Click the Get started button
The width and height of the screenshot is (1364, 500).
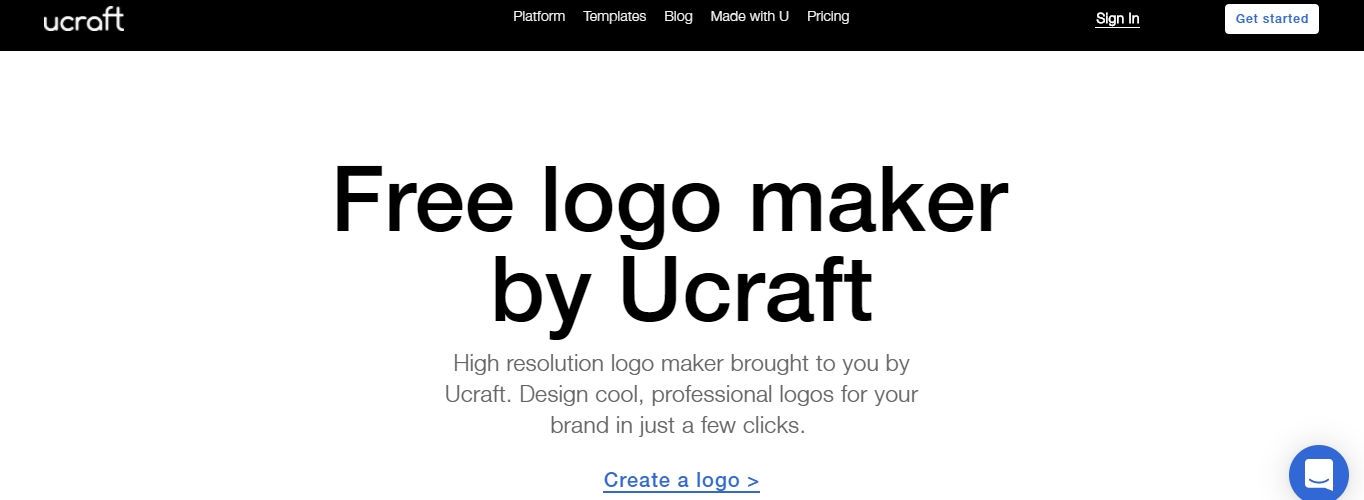(x=1272, y=19)
